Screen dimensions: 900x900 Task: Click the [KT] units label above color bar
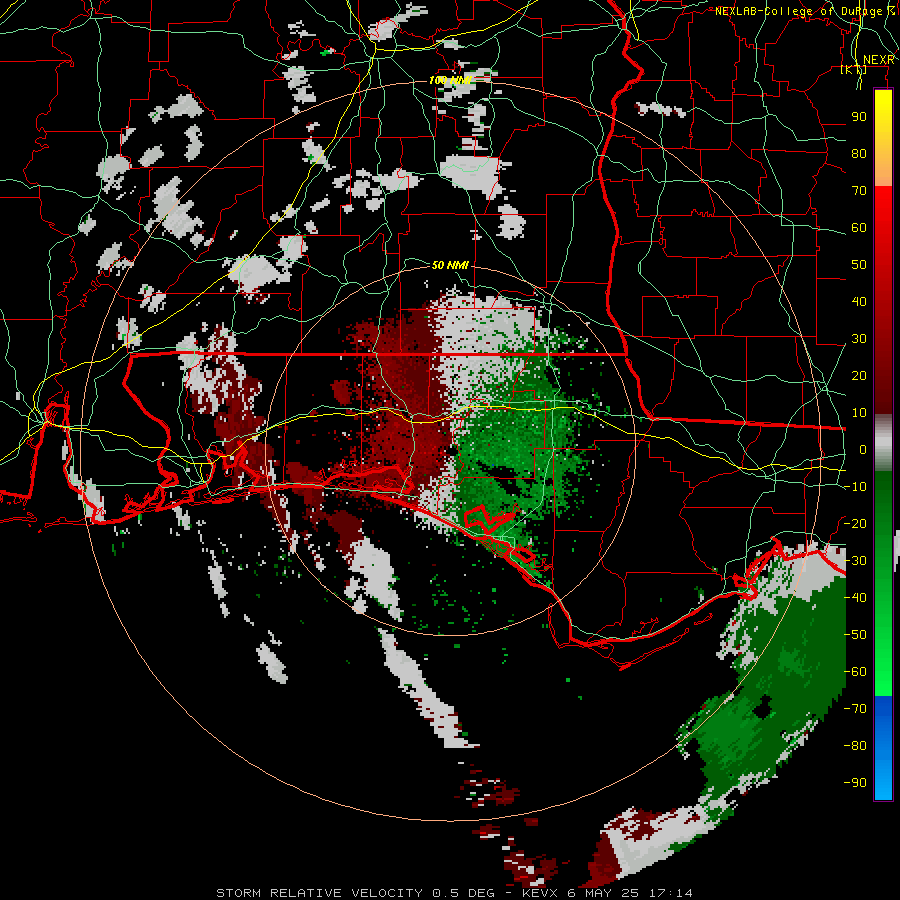[854, 69]
